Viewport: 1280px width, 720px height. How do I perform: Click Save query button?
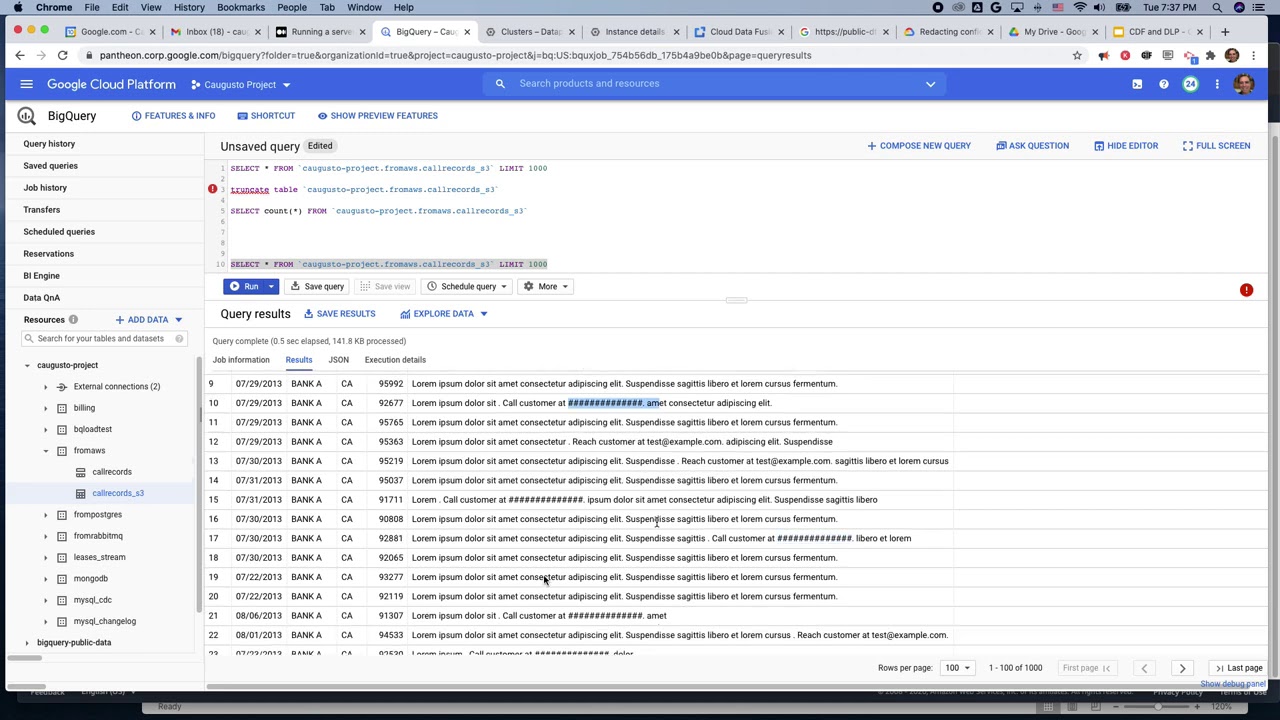point(317,287)
